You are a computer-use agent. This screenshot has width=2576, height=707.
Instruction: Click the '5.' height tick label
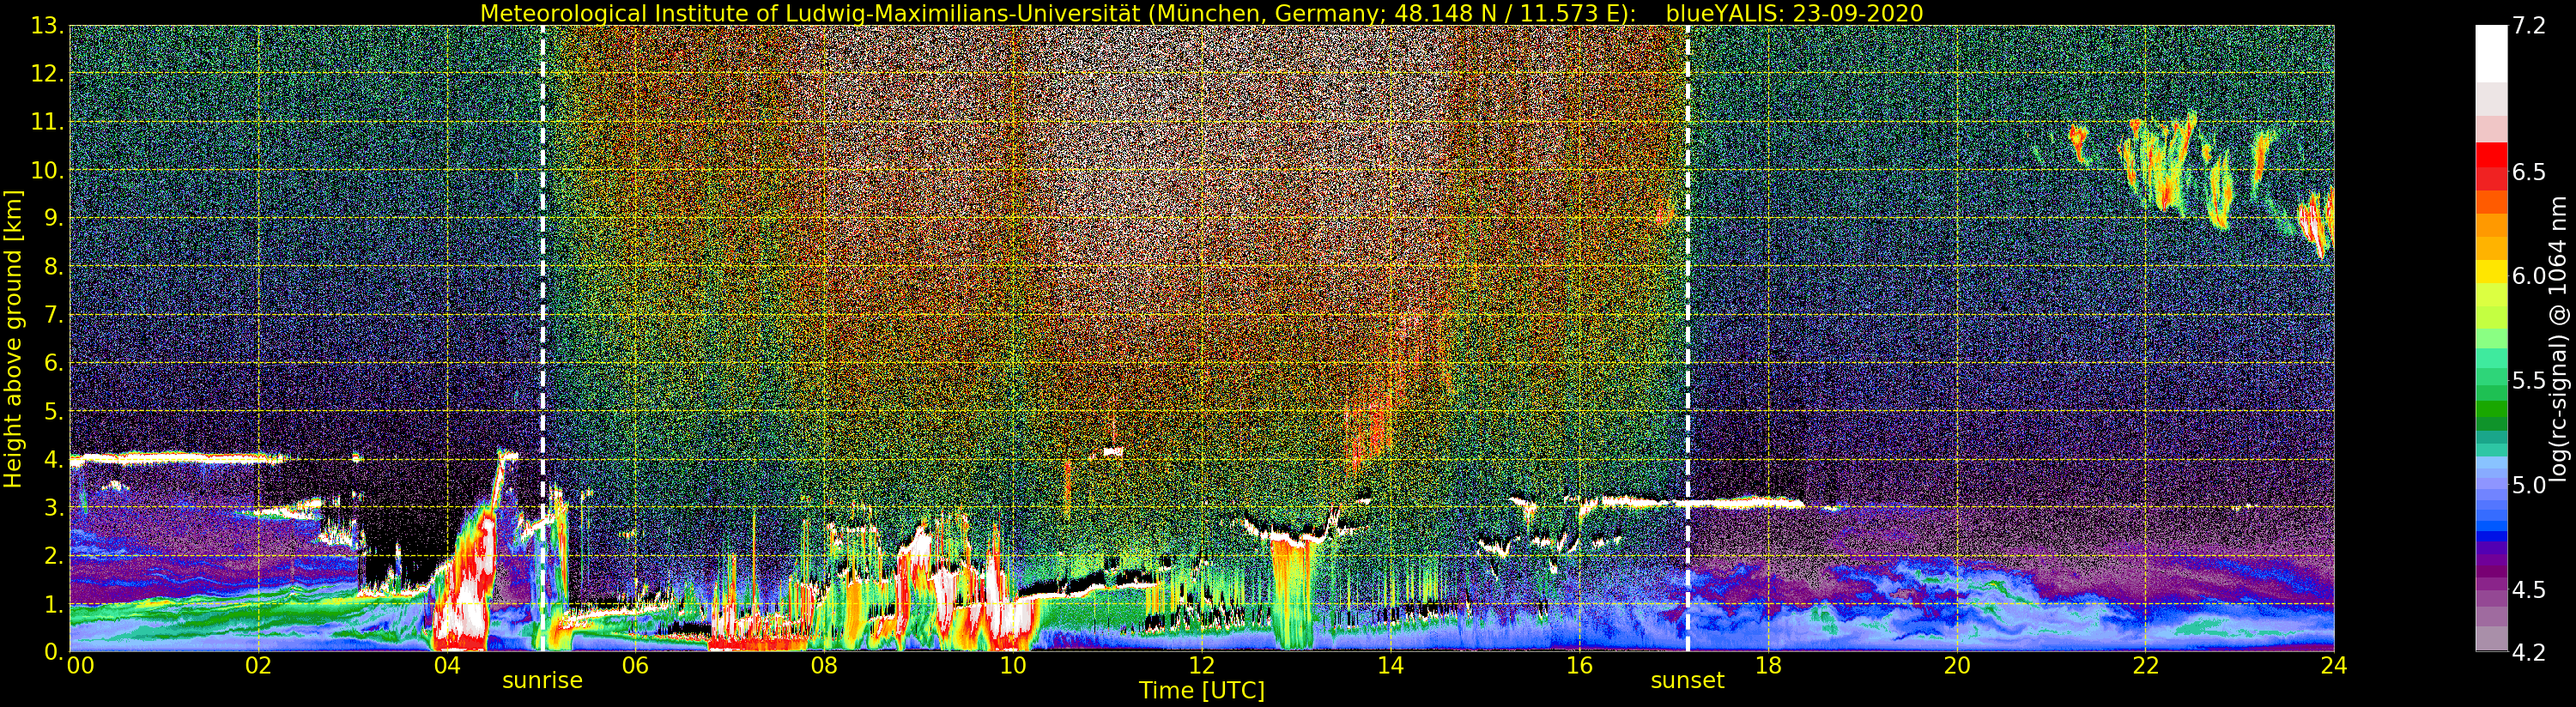[x=53, y=411]
